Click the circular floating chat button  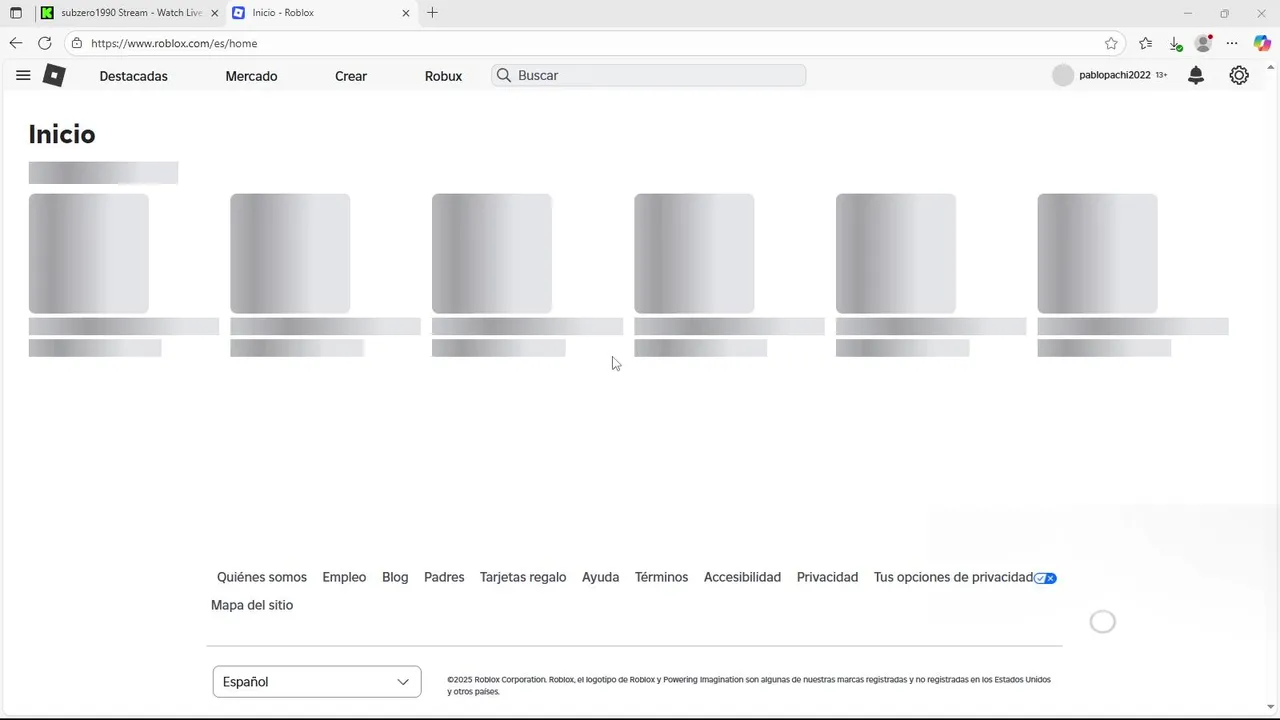coord(1102,622)
